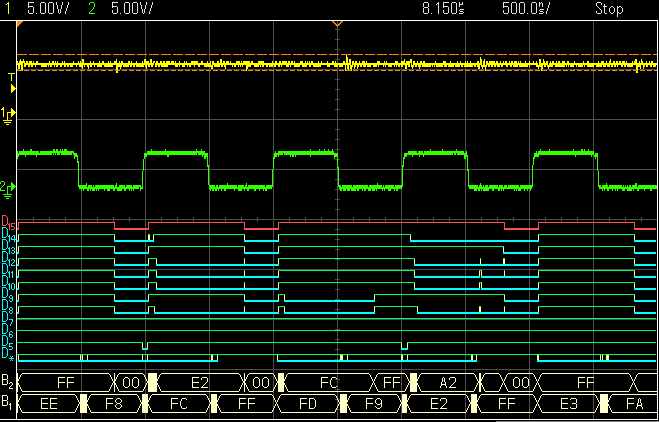Select the F8 value on bus B1
The width and height of the screenshot is (659, 422).
pyautogui.click(x=115, y=402)
